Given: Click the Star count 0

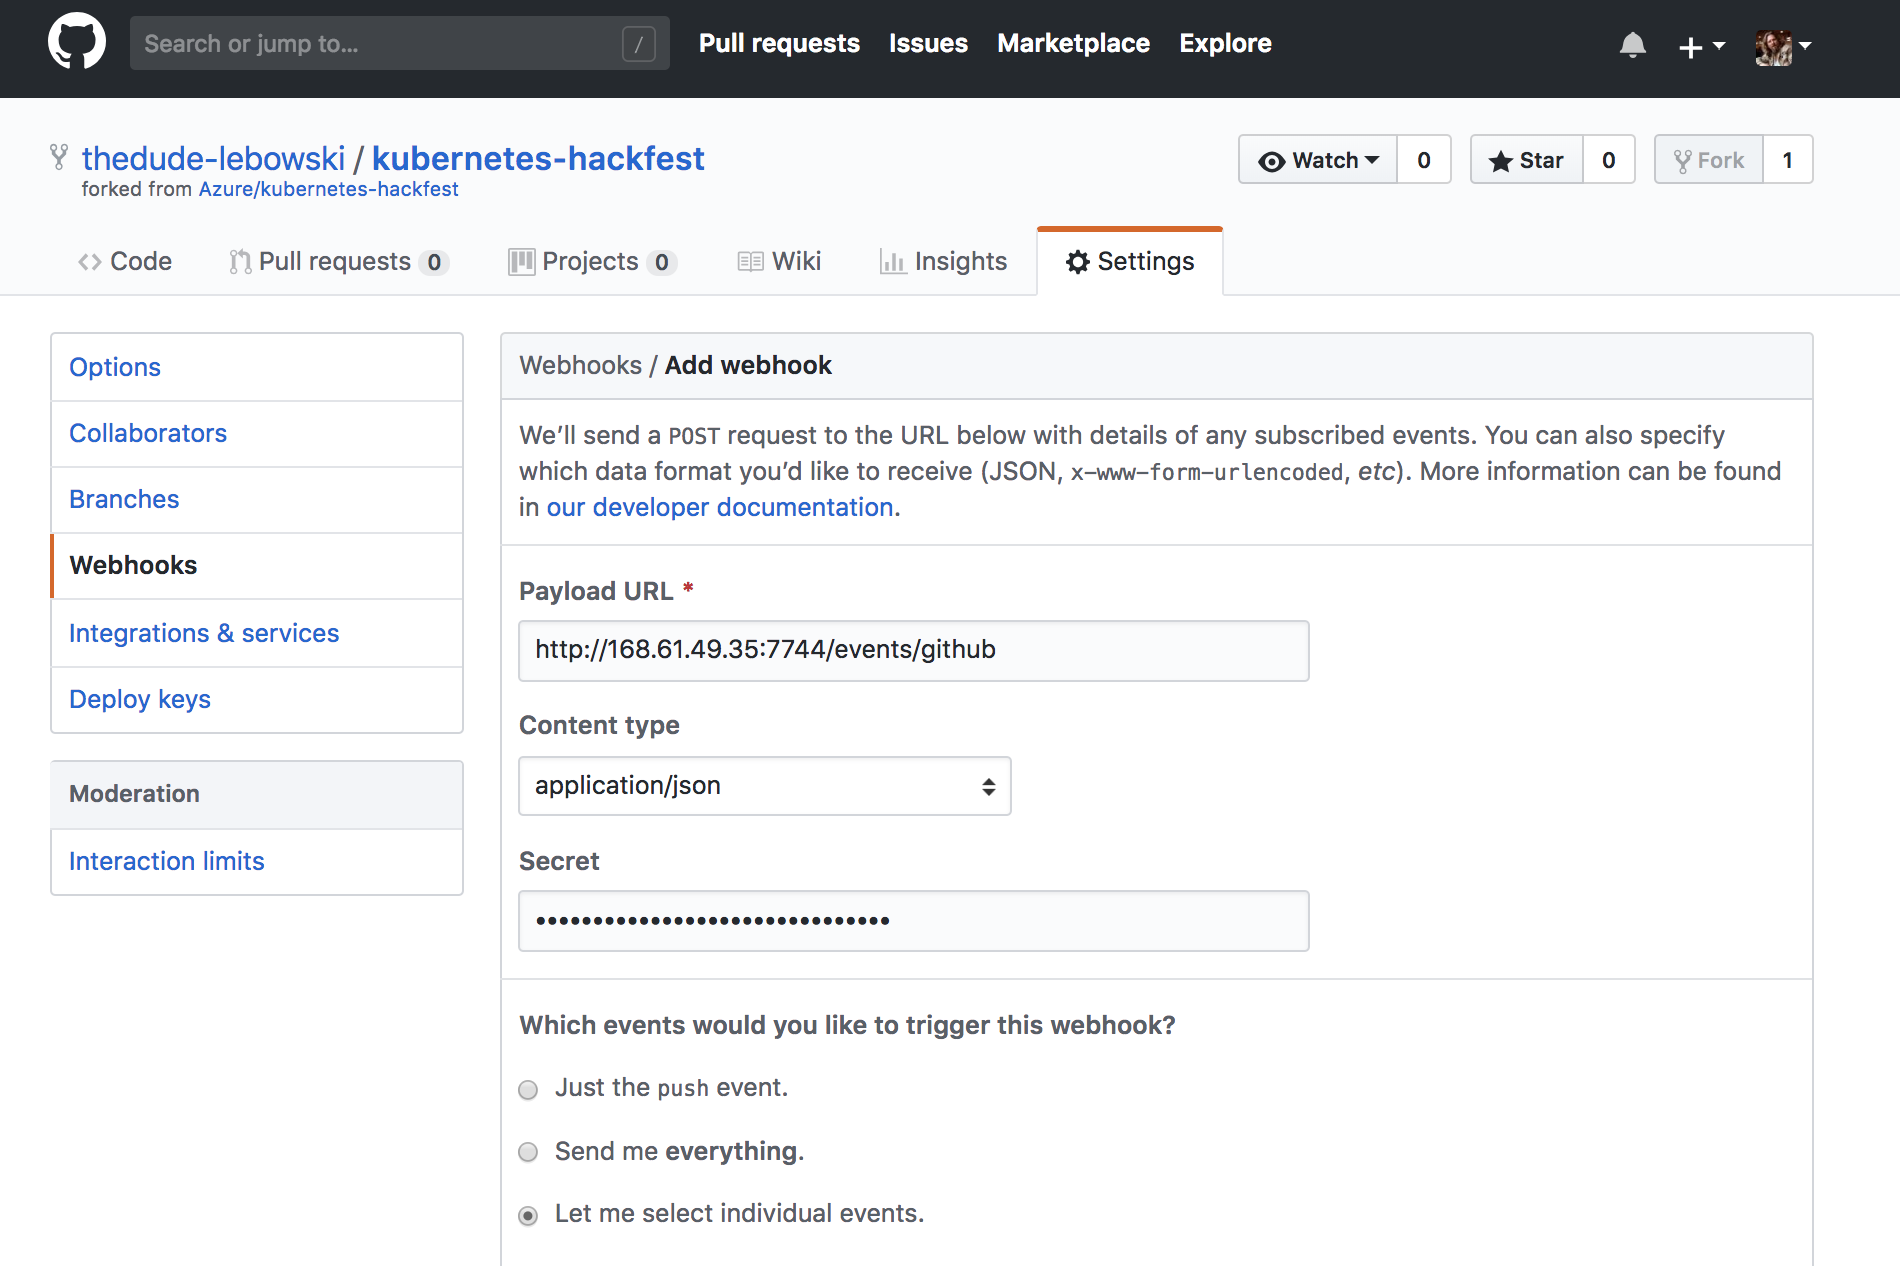Looking at the screenshot, I should coord(1608,160).
